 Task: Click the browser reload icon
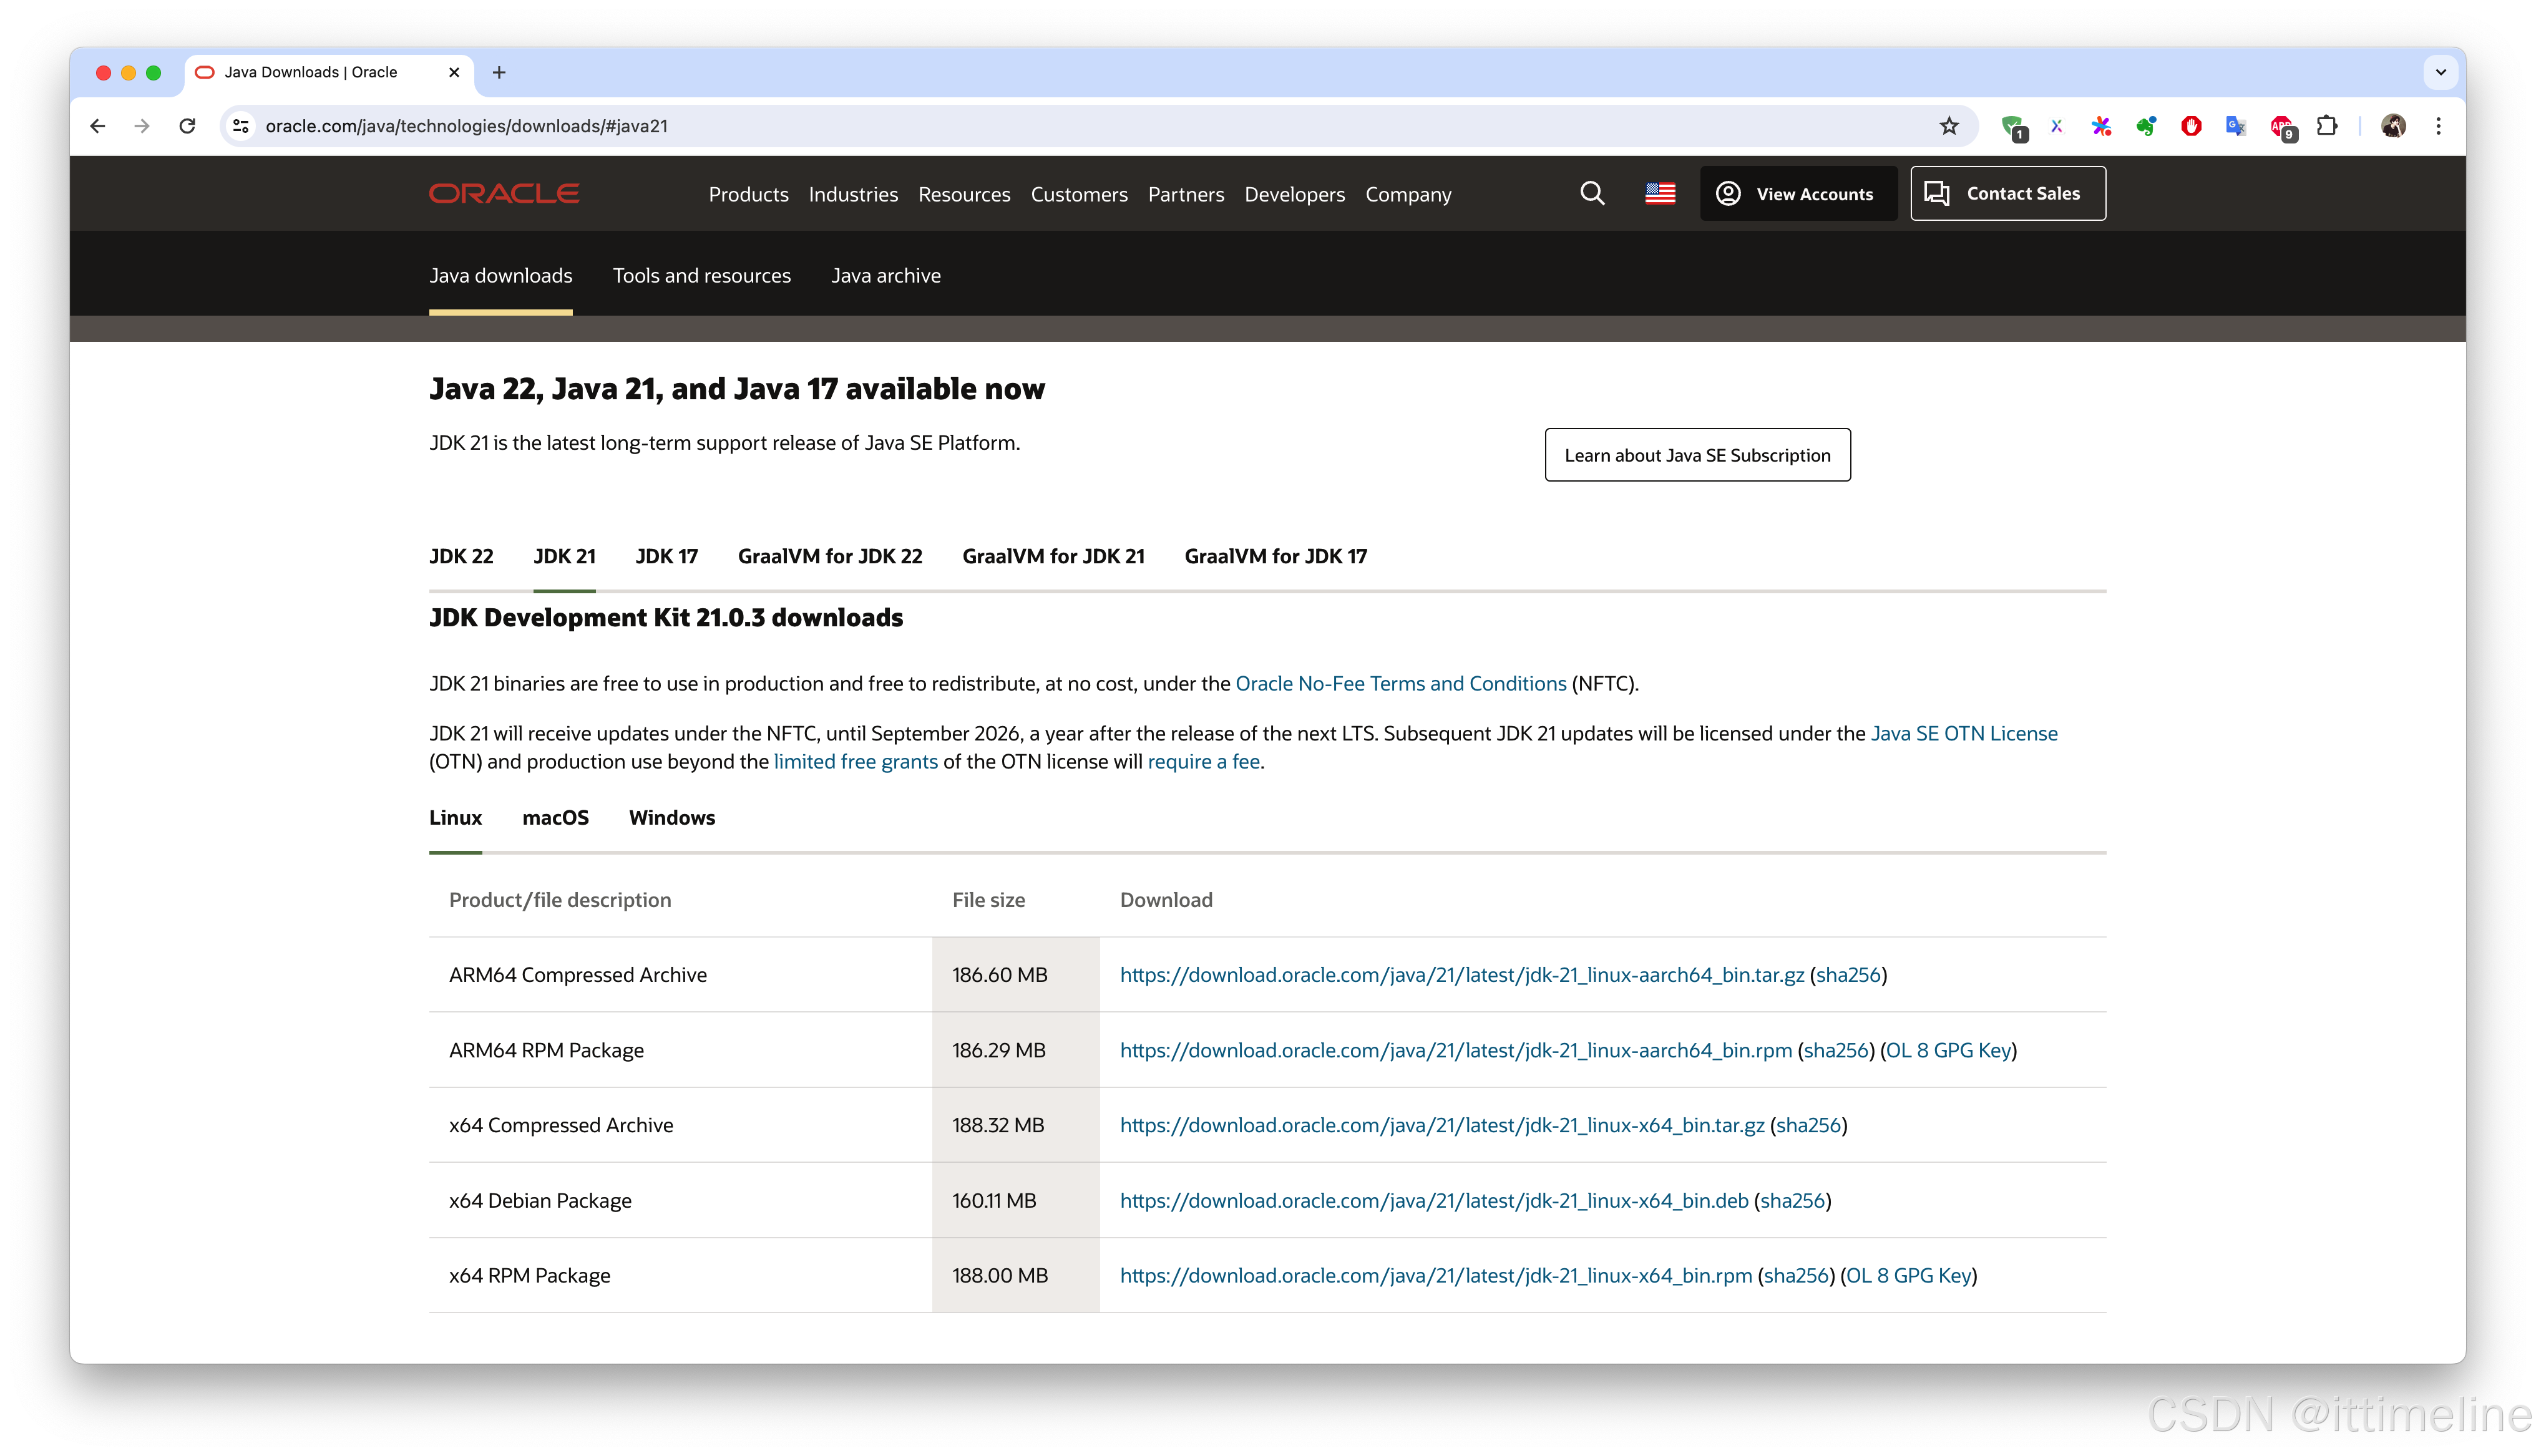point(187,126)
